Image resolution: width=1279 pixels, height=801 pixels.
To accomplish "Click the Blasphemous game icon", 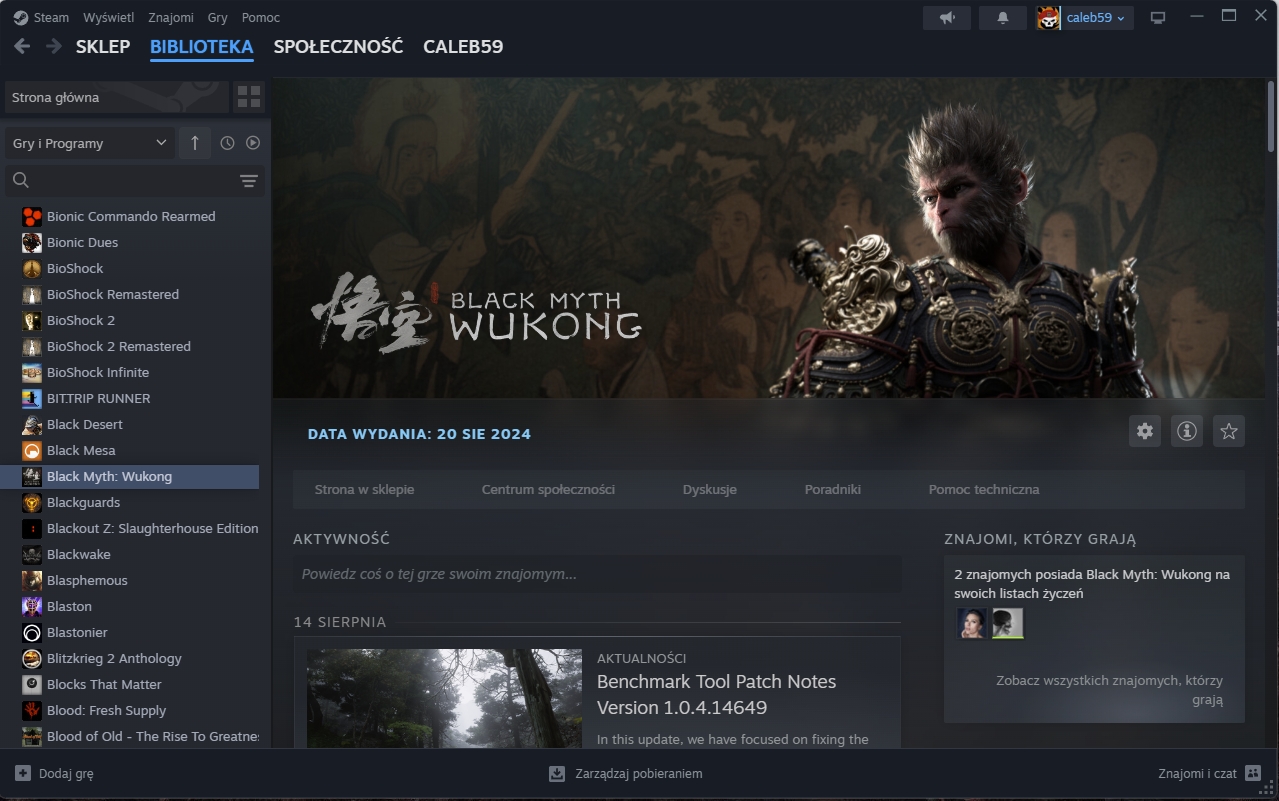I will (31, 580).
